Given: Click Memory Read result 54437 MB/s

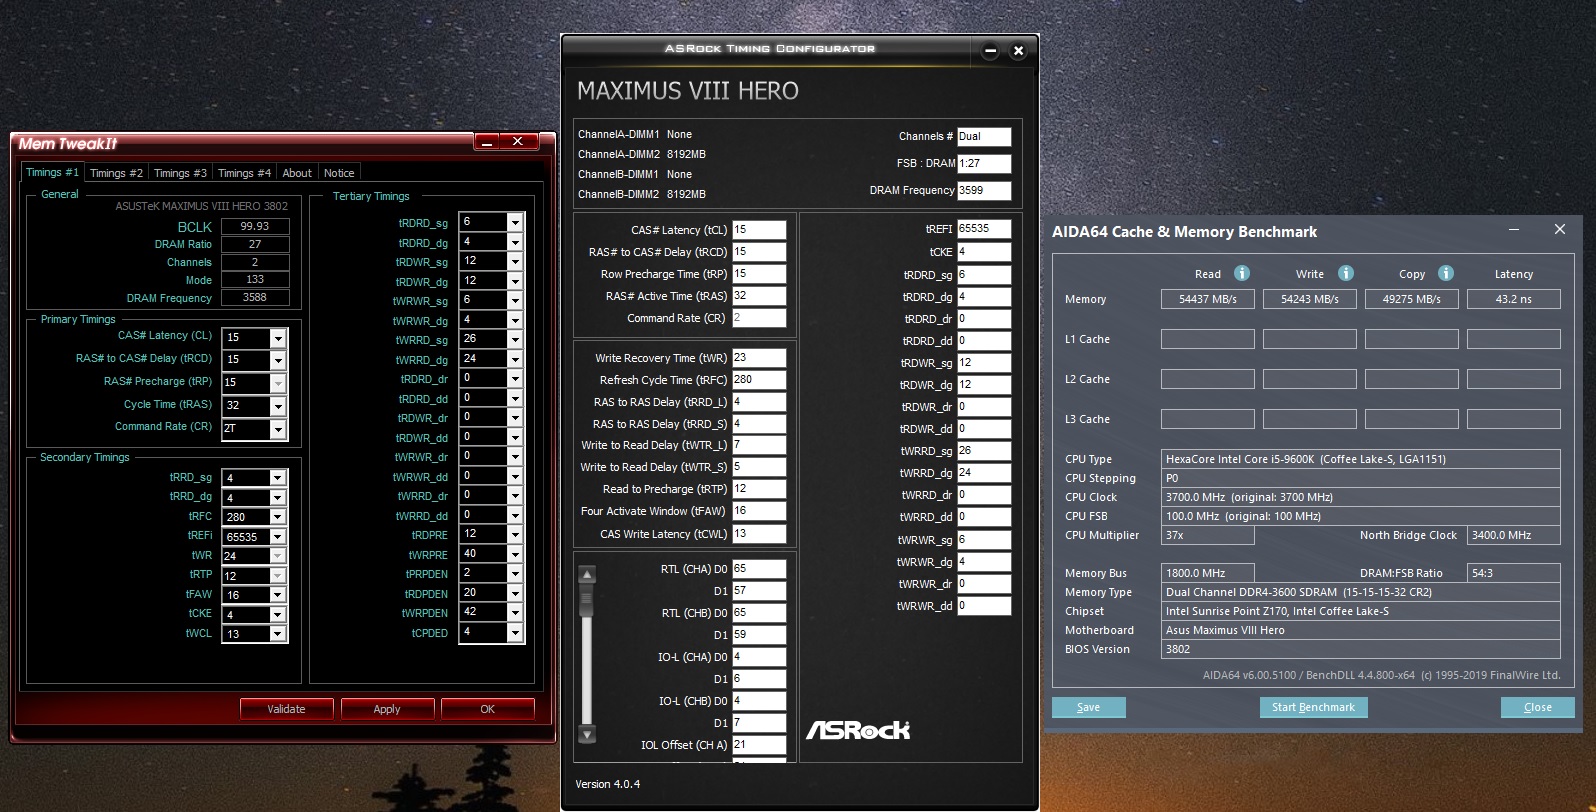Looking at the screenshot, I should coord(1208,299).
